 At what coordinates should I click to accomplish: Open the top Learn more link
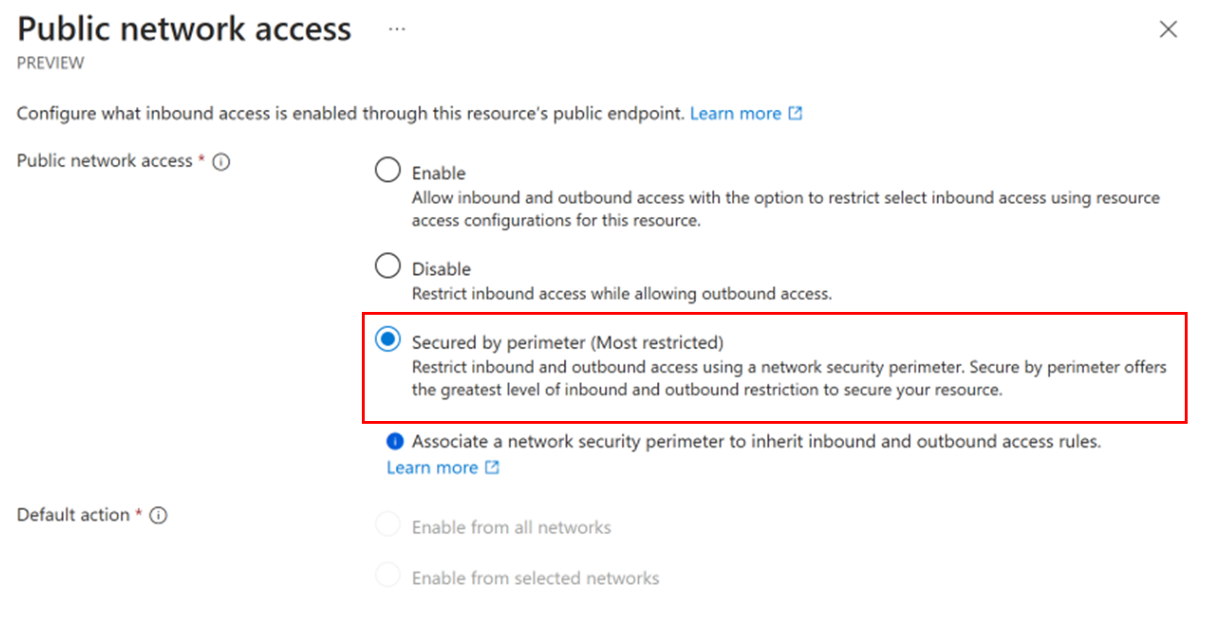click(x=735, y=114)
